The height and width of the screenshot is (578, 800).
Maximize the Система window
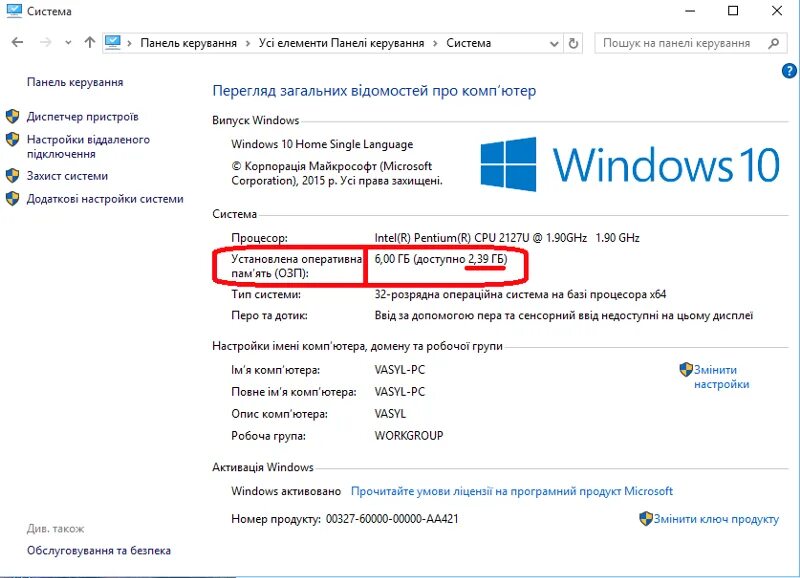(x=733, y=11)
